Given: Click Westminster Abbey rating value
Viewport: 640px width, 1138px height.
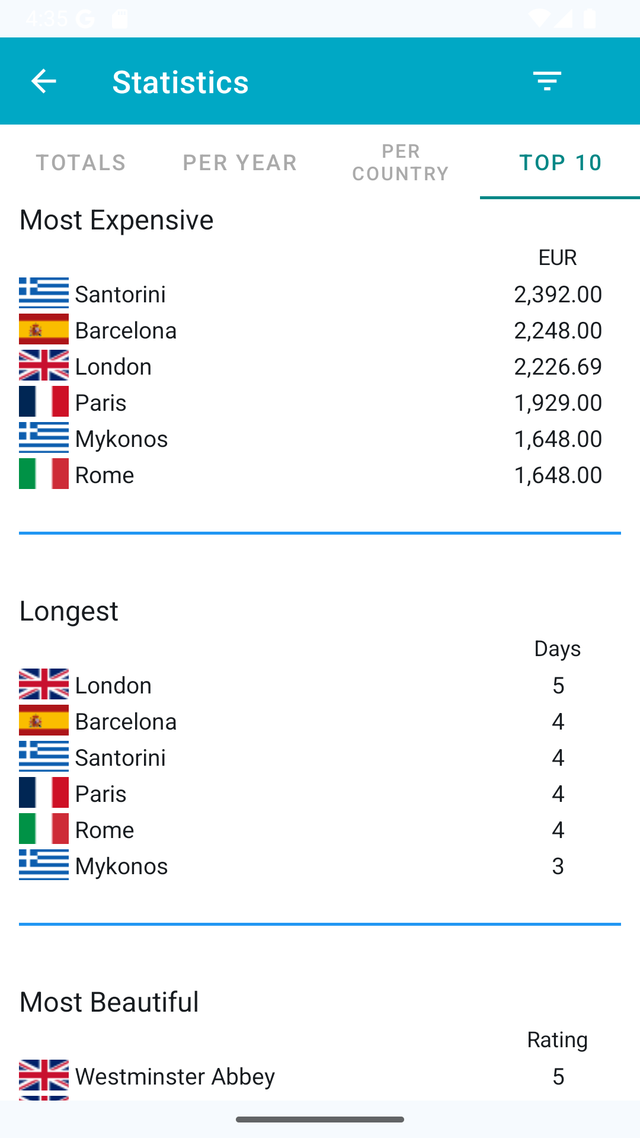Looking at the screenshot, I should [x=557, y=1076].
